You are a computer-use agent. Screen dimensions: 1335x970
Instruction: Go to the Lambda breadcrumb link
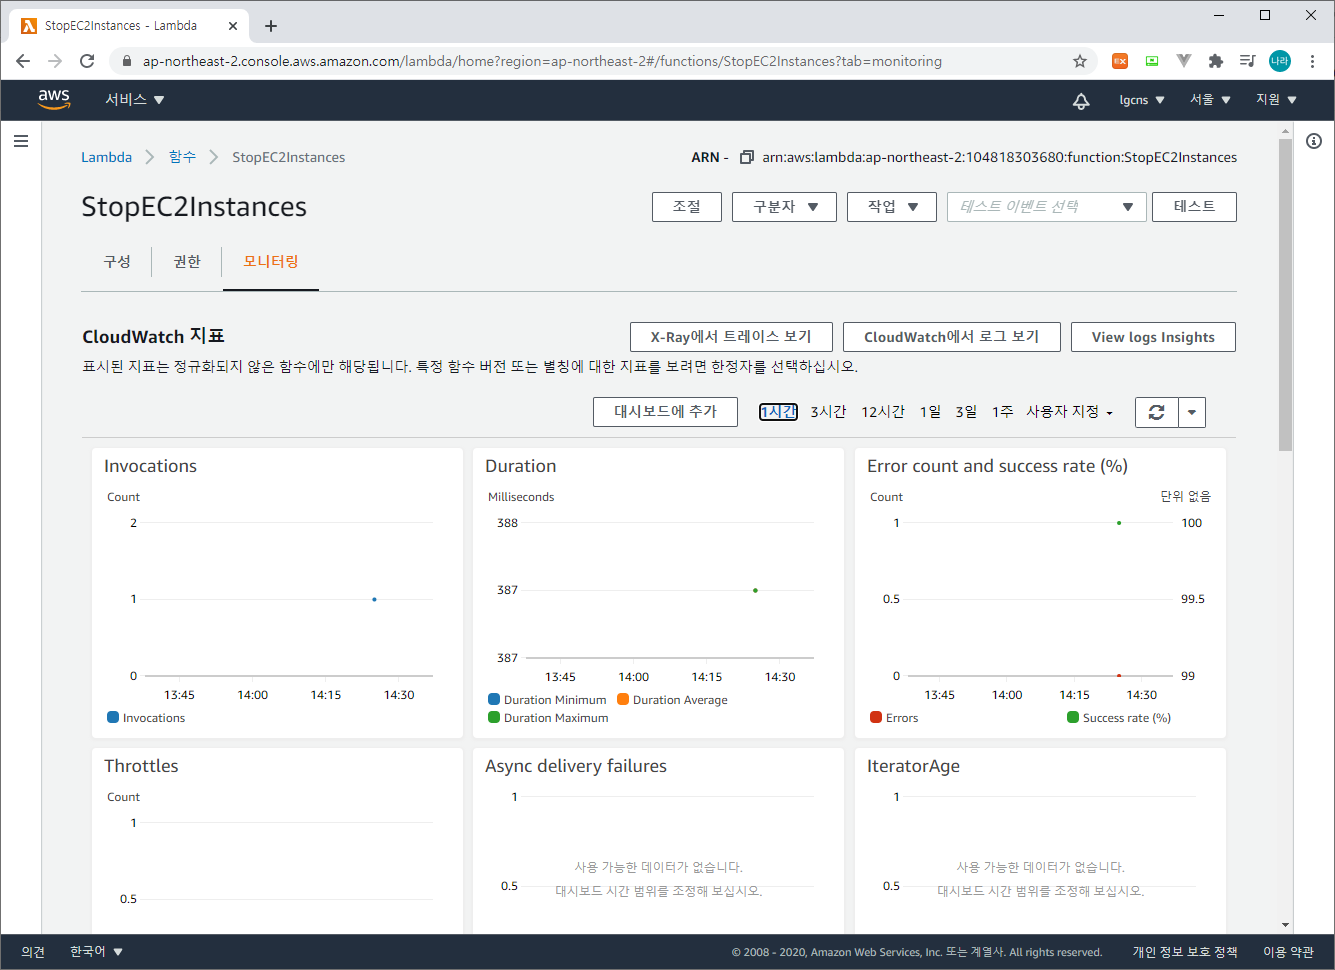pyautogui.click(x=106, y=157)
